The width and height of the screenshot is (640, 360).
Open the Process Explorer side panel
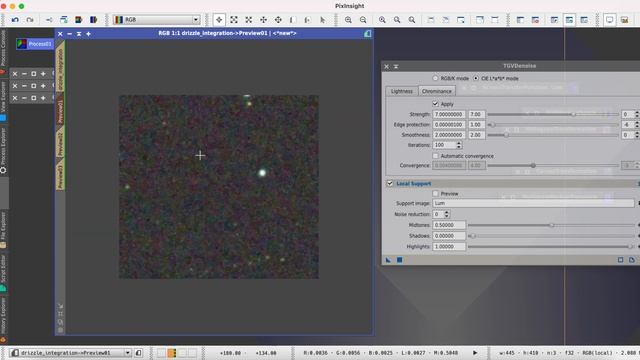3,150
